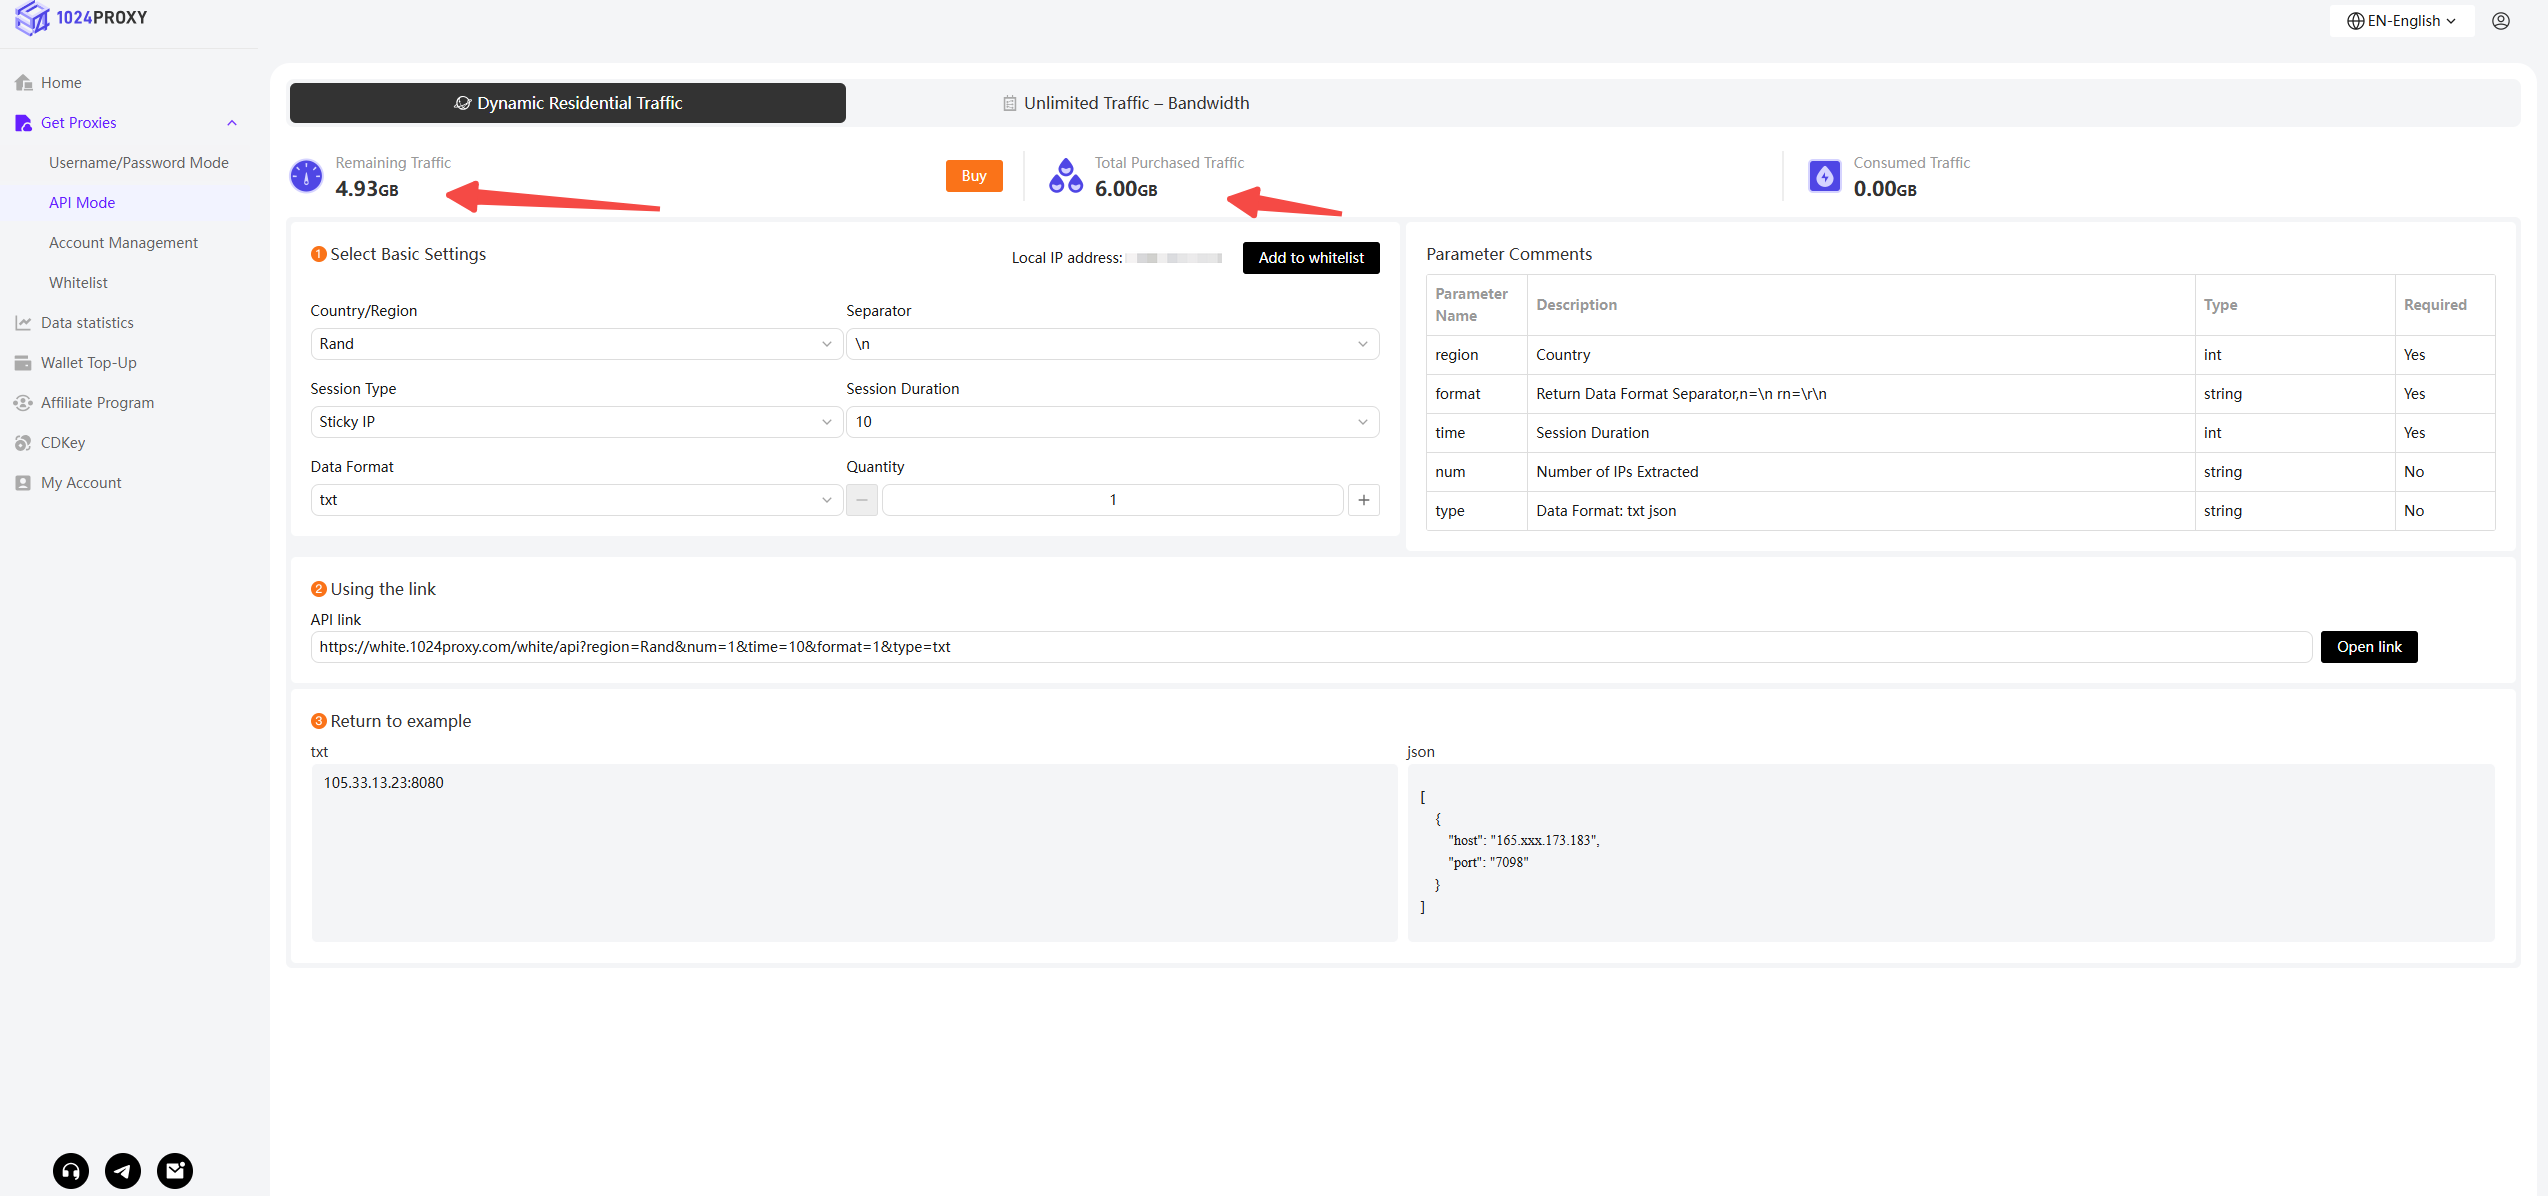Click the email envelope icon
The width and height of the screenshot is (2548, 1196).
(175, 1170)
